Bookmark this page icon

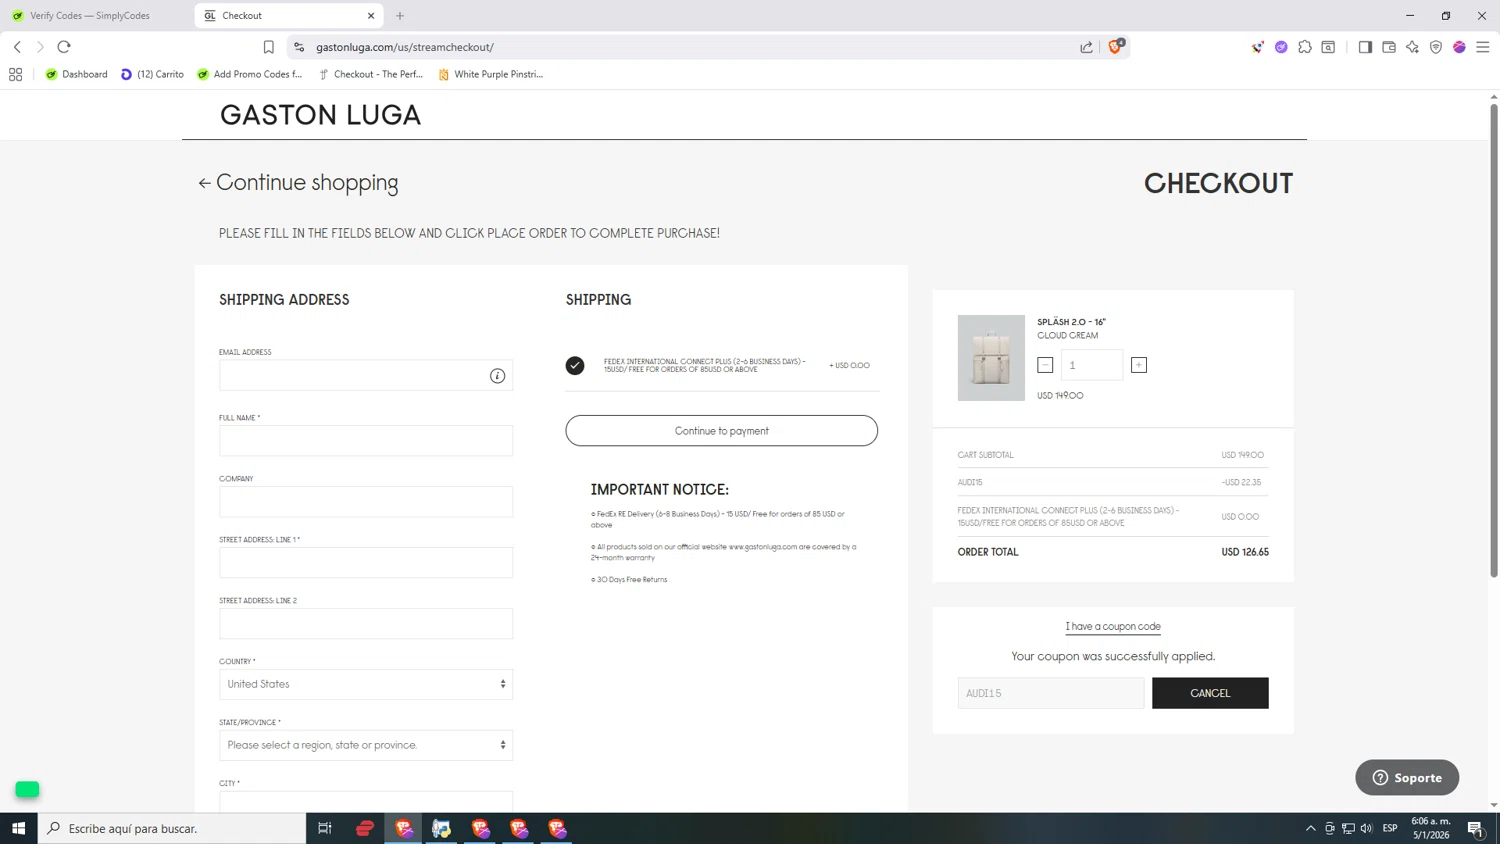pyautogui.click(x=268, y=47)
